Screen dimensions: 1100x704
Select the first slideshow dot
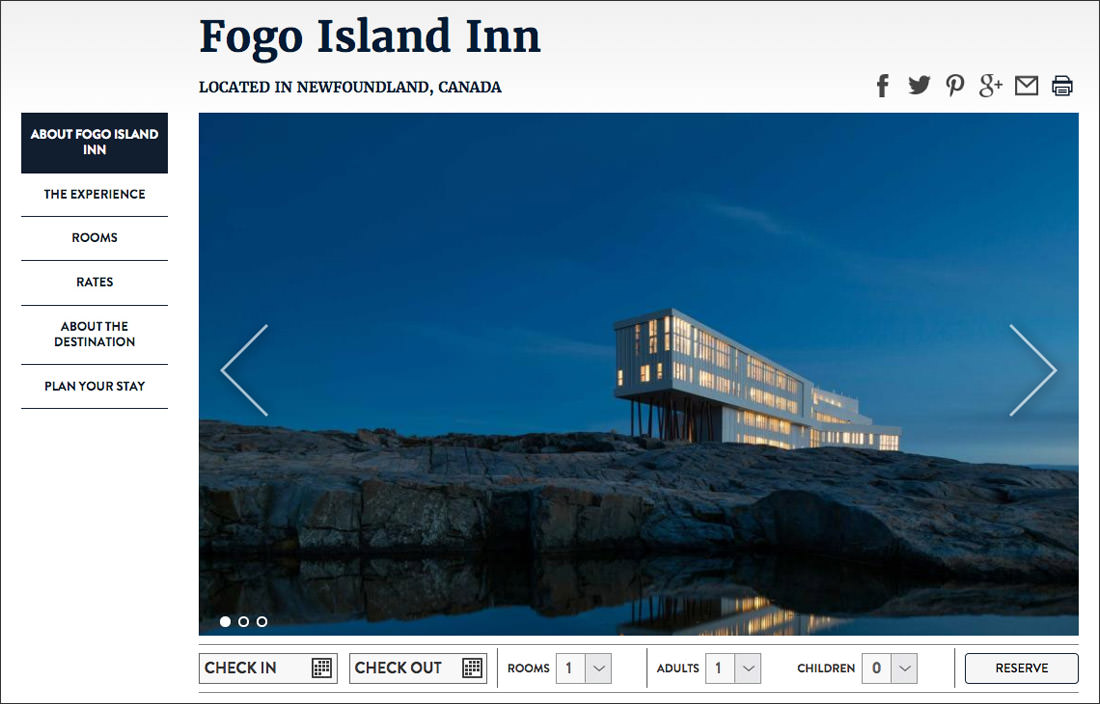pyautogui.click(x=225, y=621)
